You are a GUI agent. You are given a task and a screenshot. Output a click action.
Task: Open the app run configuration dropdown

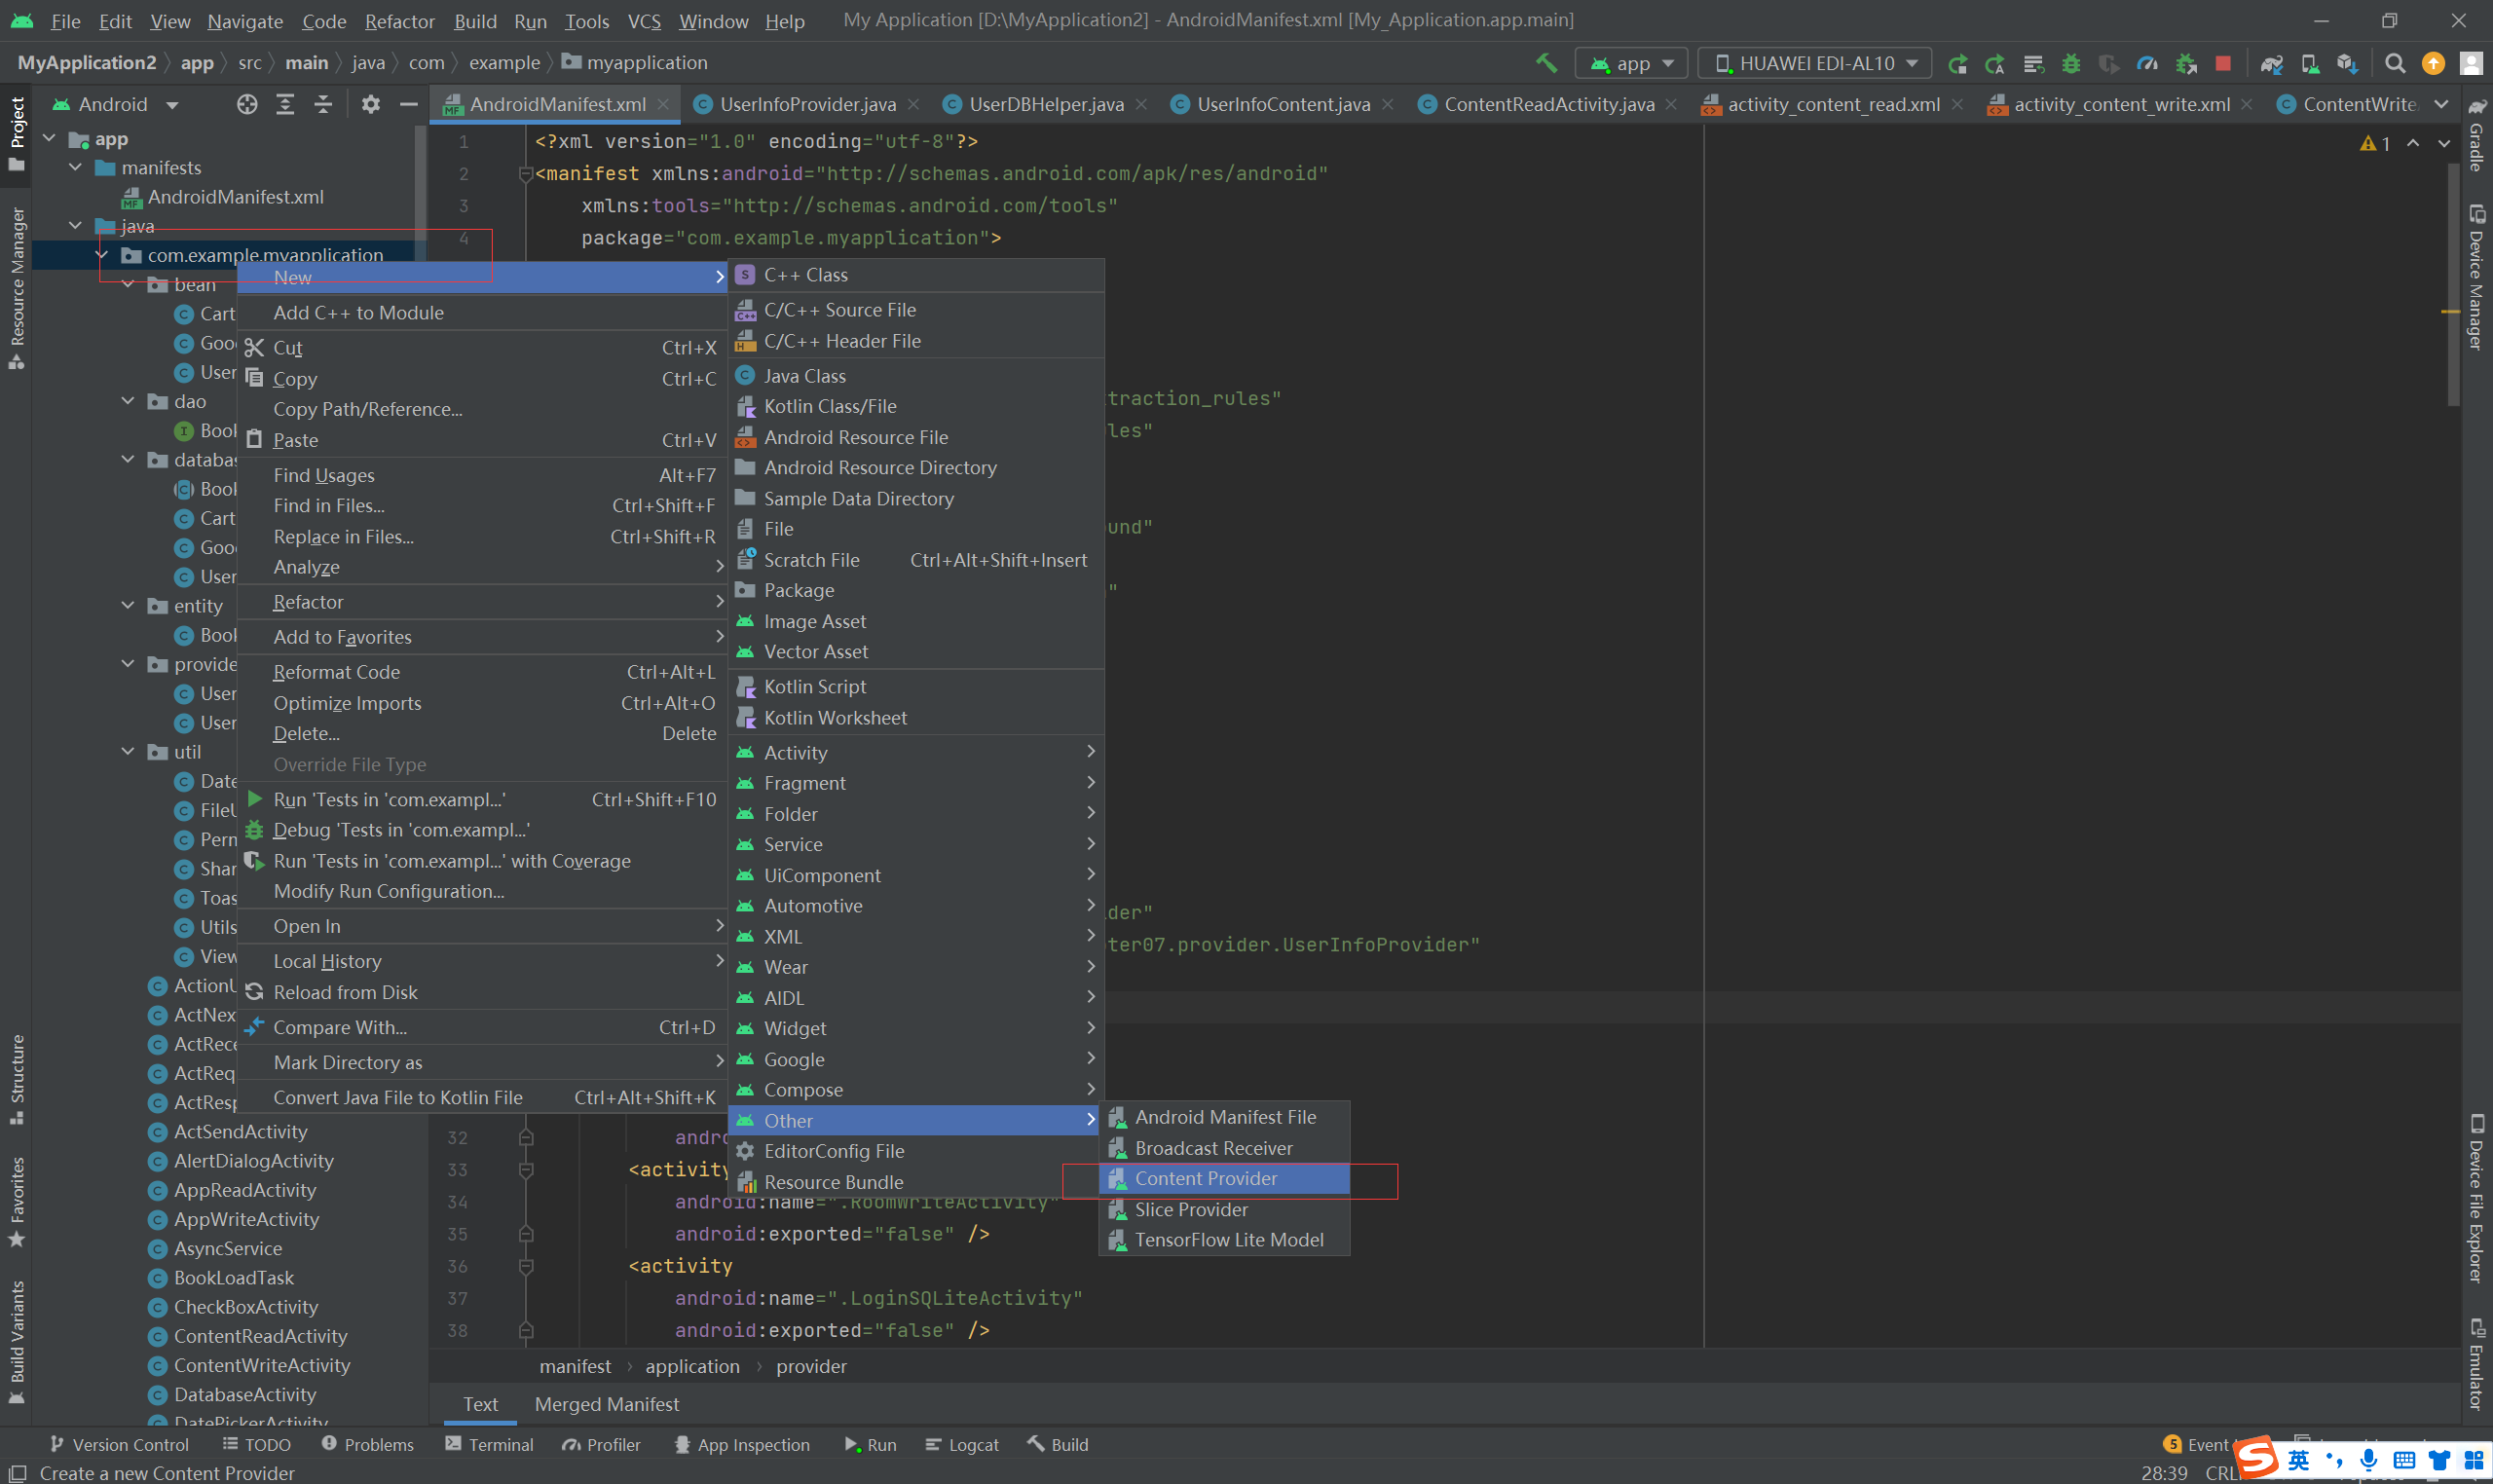pos(1631,63)
